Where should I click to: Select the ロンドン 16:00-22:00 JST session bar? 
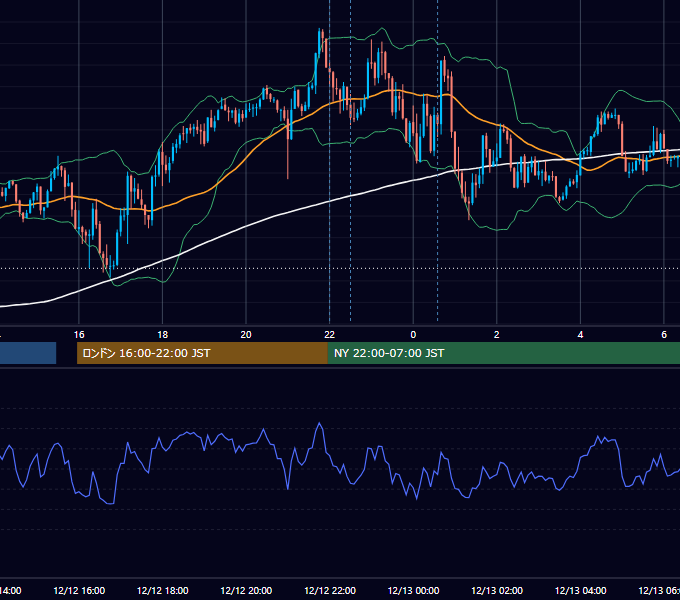click(x=202, y=353)
